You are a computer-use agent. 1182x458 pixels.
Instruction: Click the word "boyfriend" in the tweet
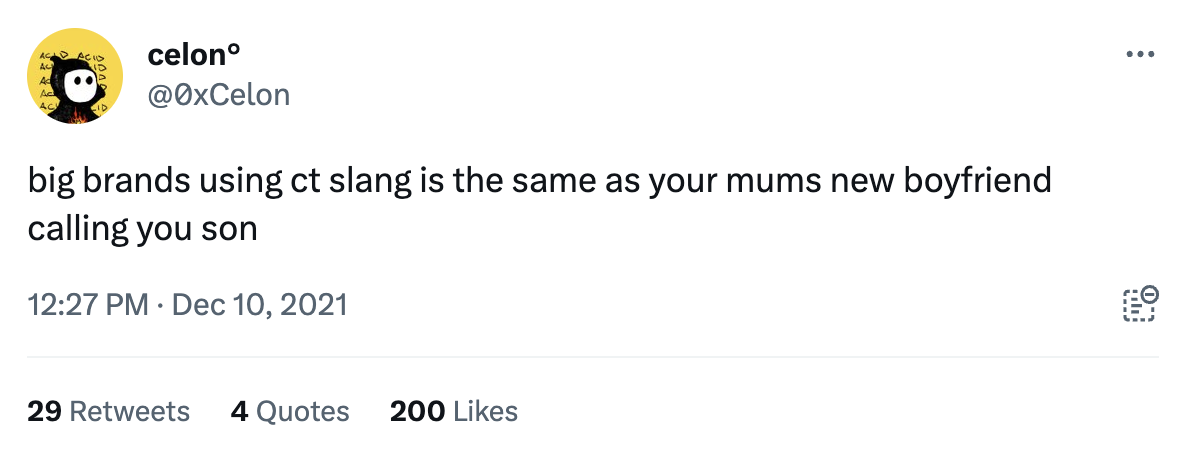(x=975, y=181)
